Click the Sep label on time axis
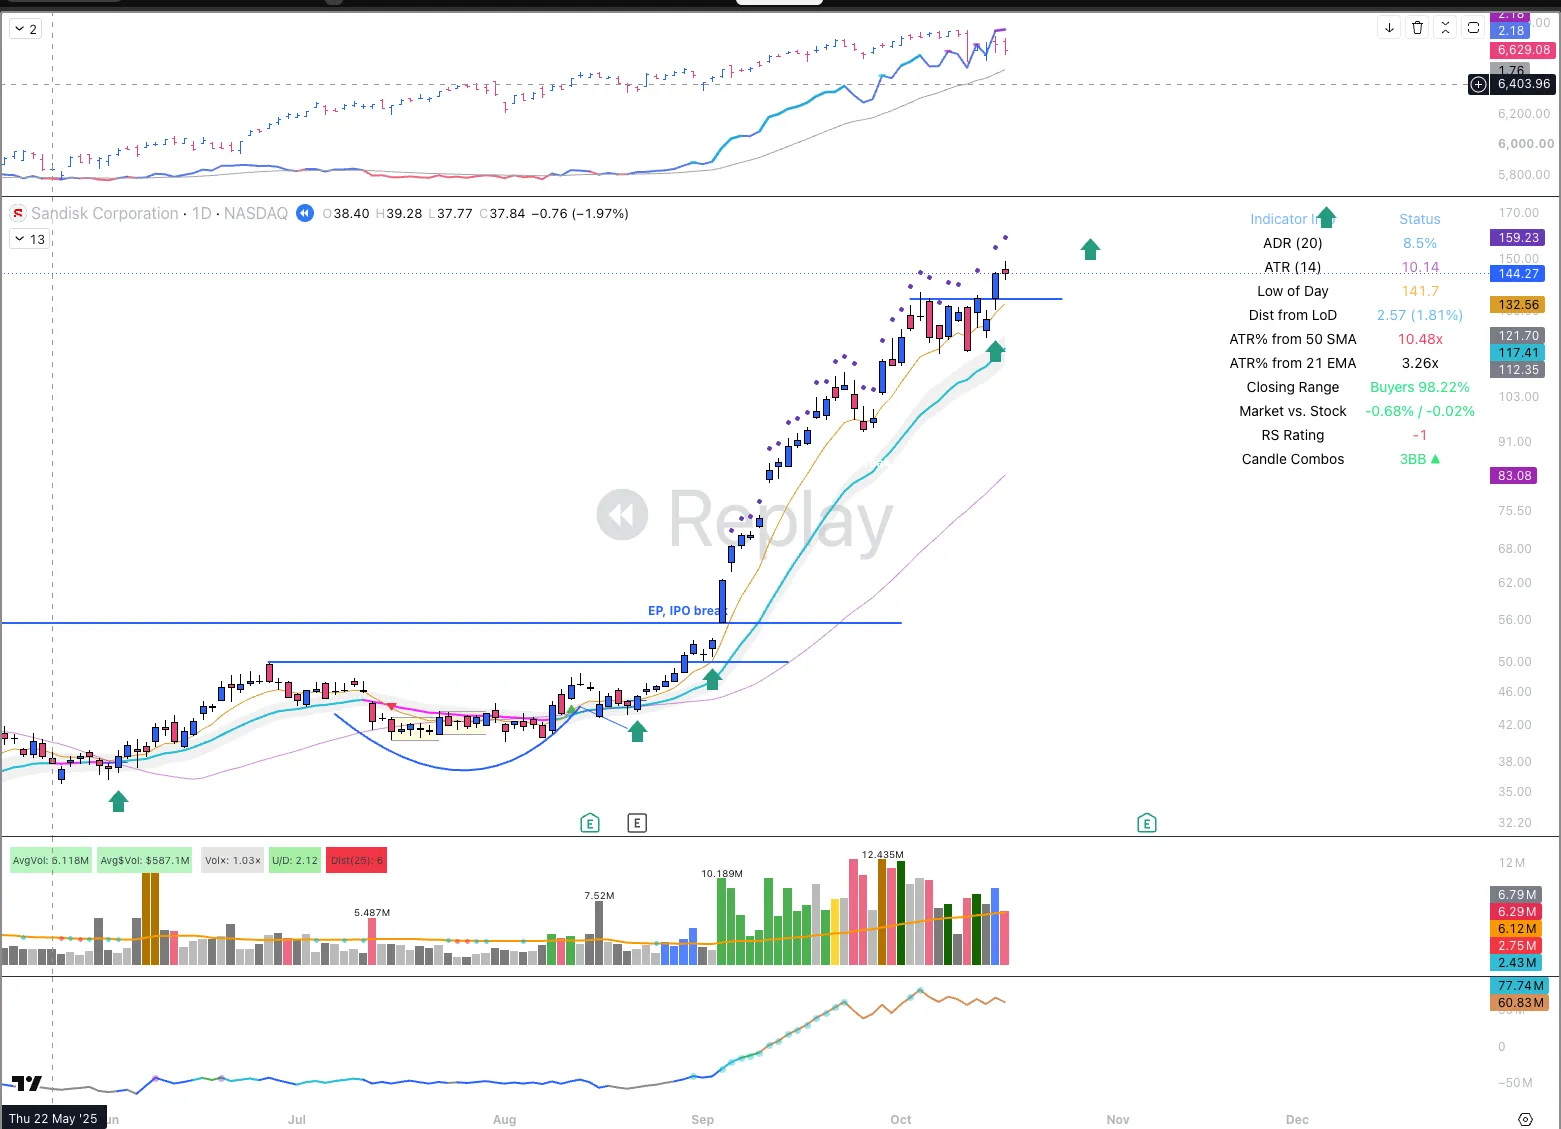The width and height of the screenshot is (1561, 1129). tap(703, 1119)
